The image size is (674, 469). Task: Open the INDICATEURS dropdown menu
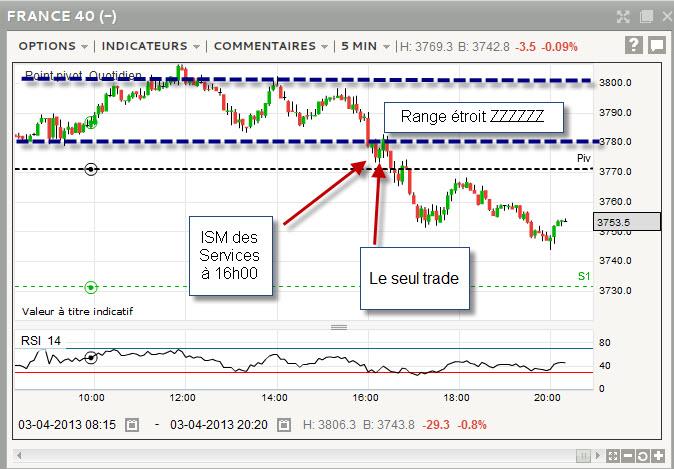(151, 46)
